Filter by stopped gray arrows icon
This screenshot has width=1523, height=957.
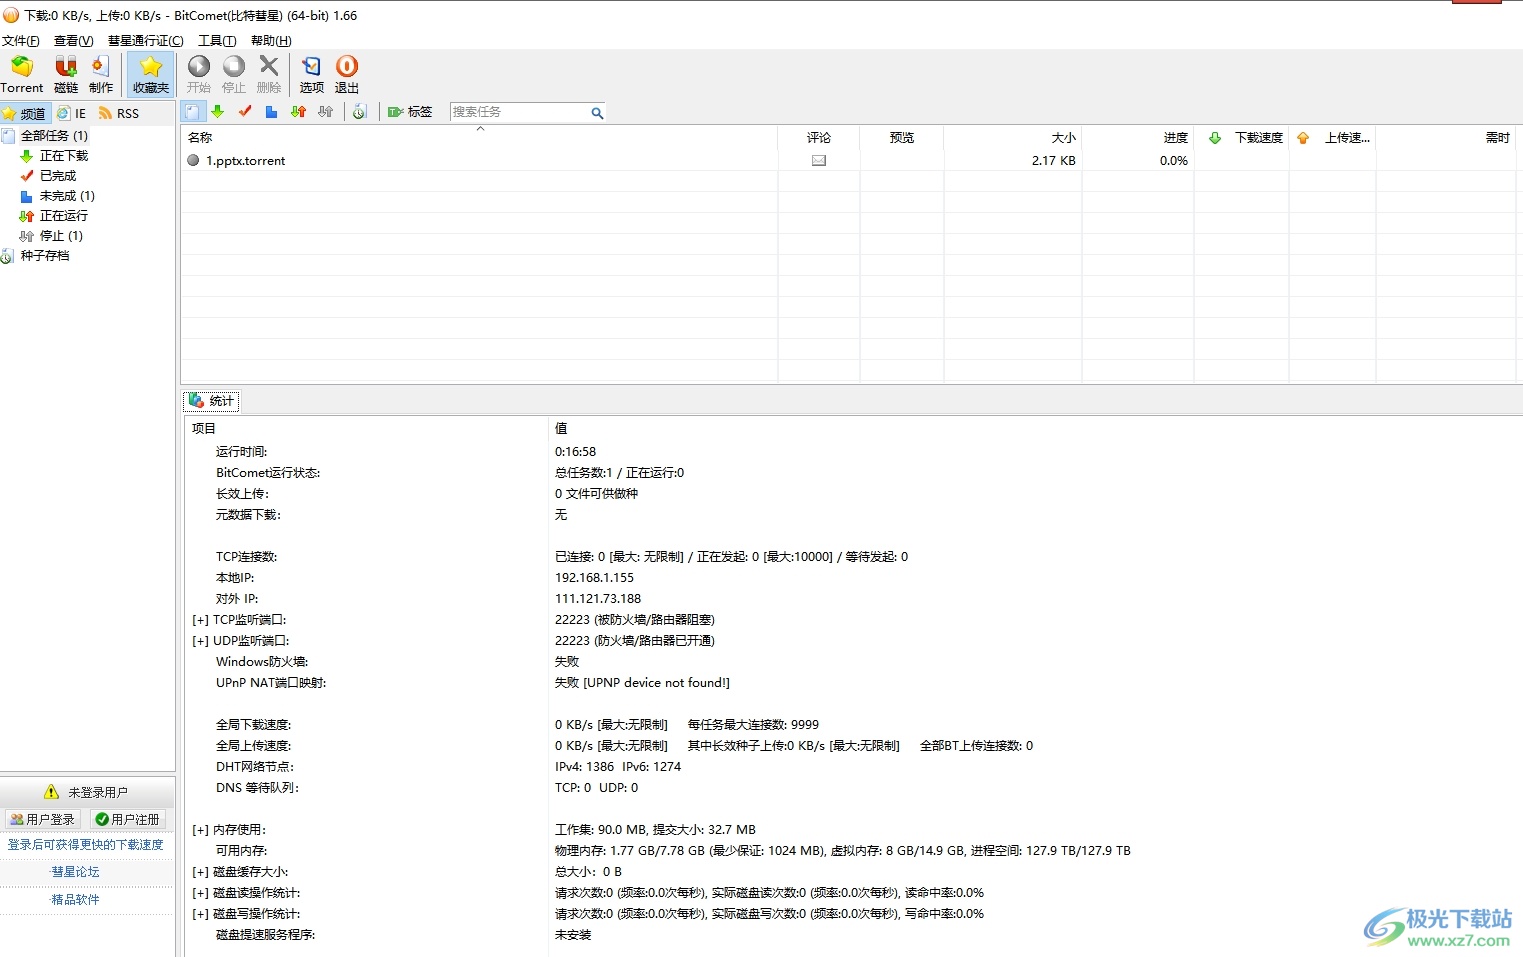[x=325, y=112]
